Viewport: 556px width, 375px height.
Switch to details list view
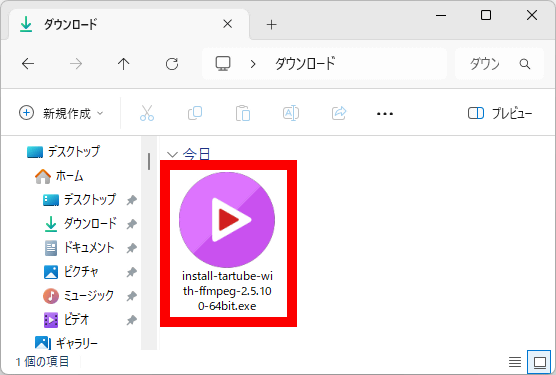(515, 362)
